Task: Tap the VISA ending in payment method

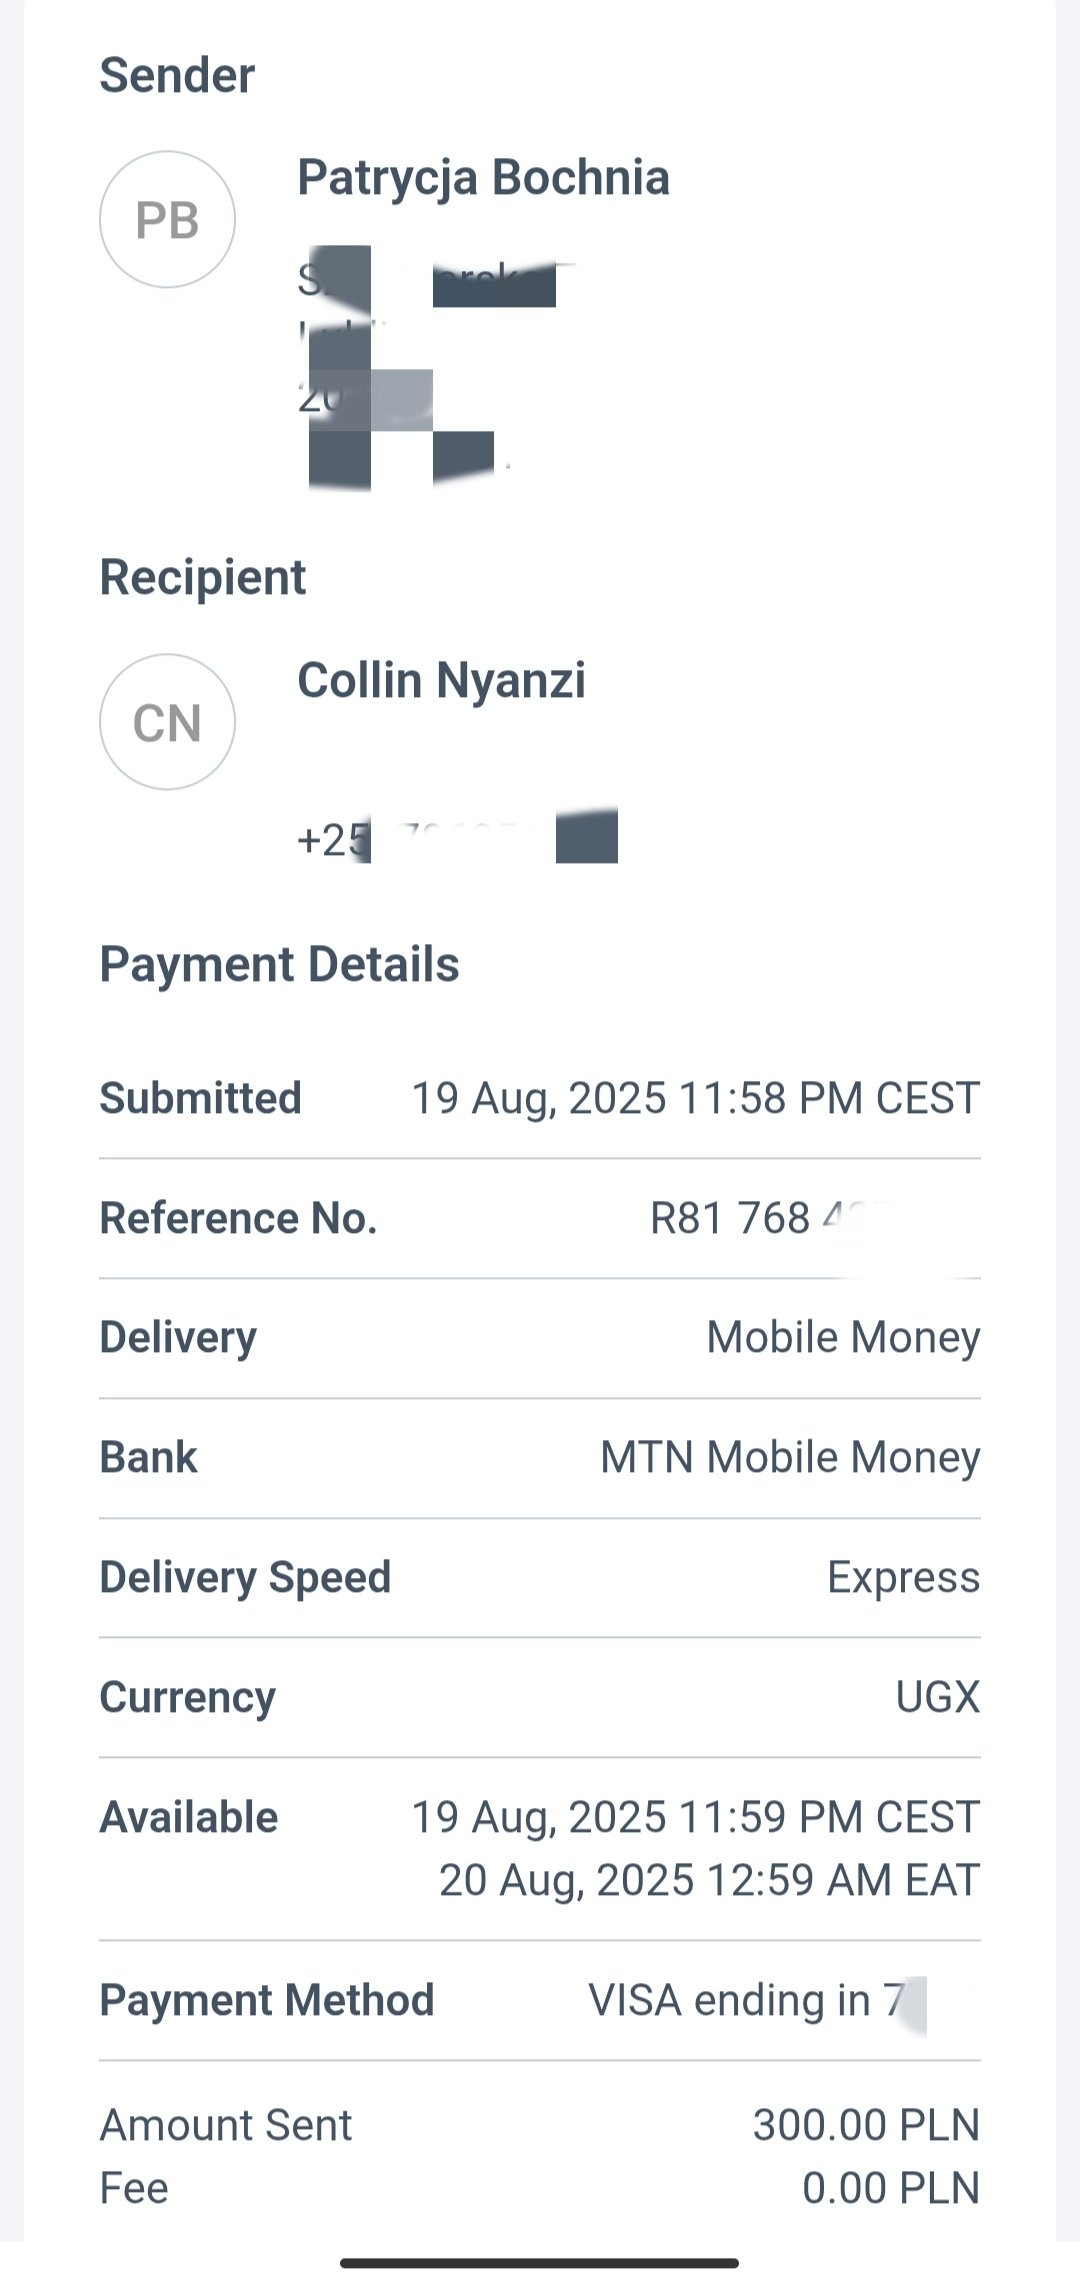Action: (757, 2001)
